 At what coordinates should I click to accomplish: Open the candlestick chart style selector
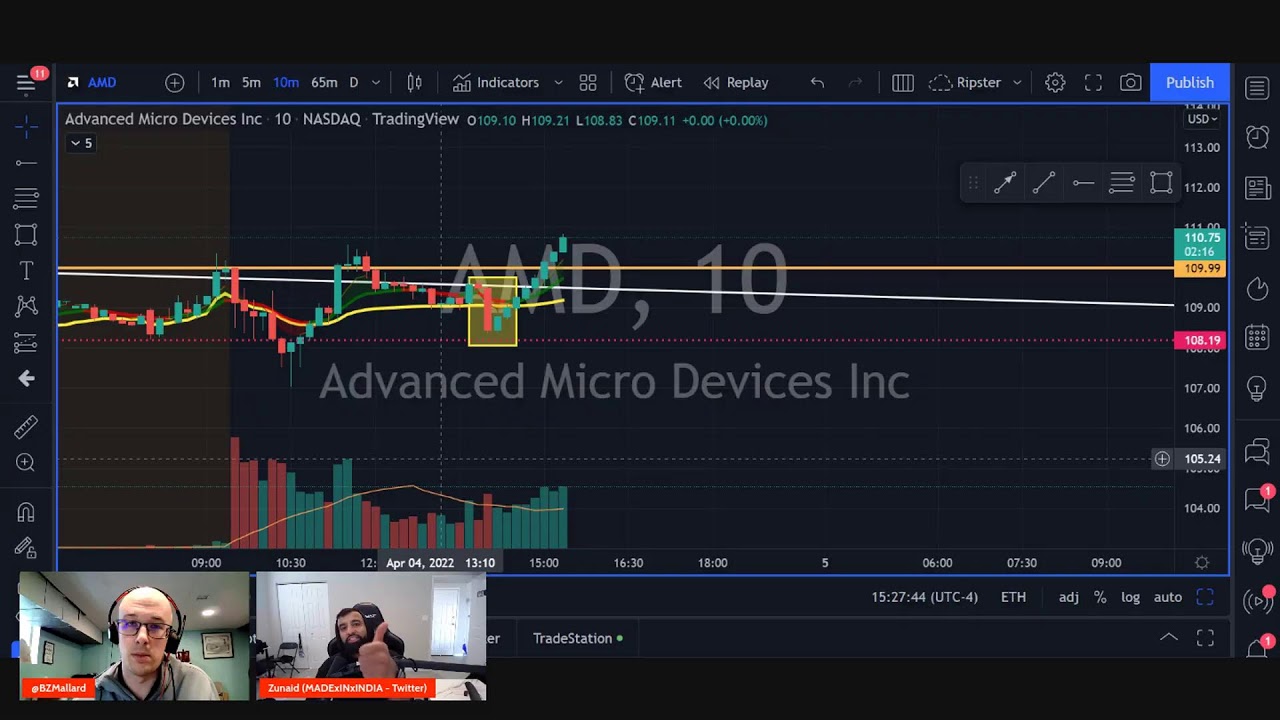point(414,83)
